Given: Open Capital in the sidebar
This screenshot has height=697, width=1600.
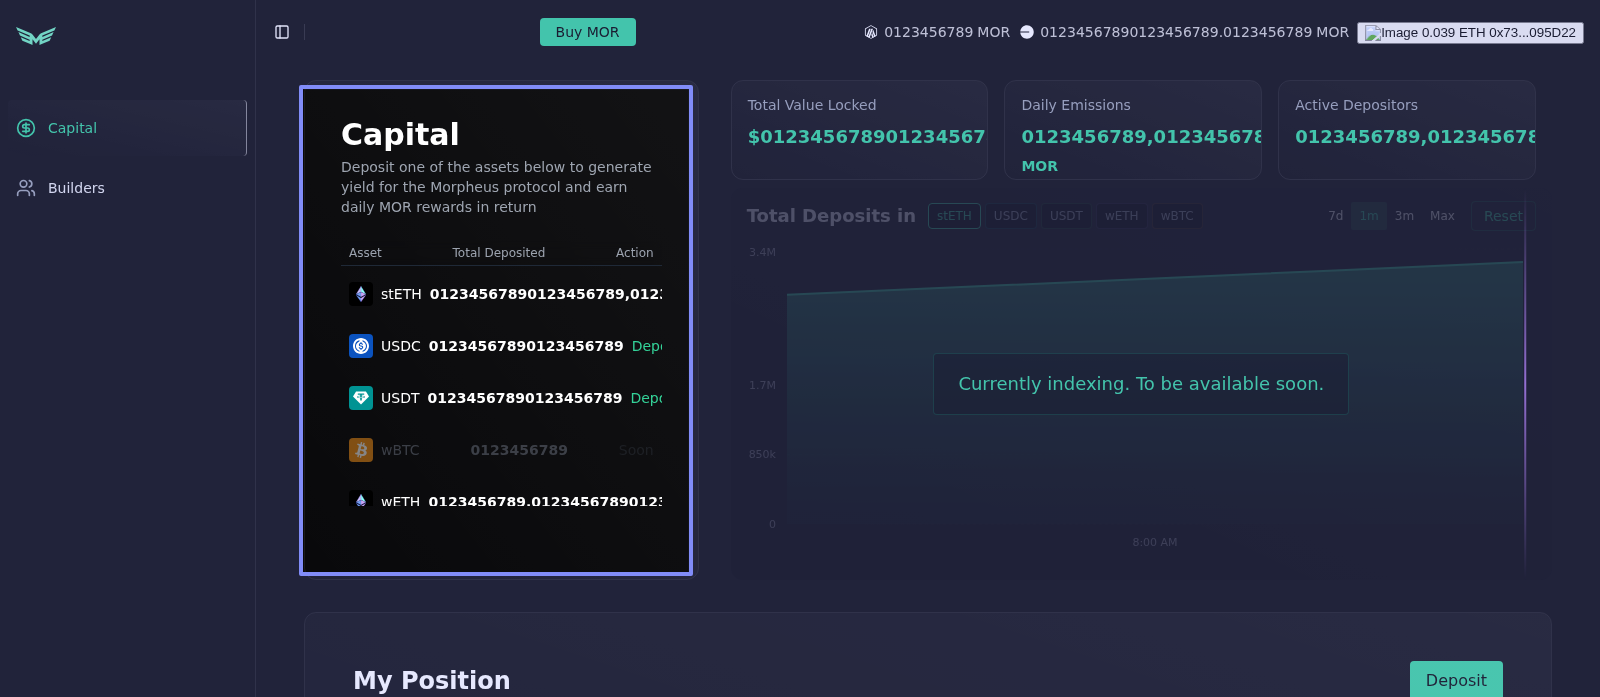Looking at the screenshot, I should point(72,128).
